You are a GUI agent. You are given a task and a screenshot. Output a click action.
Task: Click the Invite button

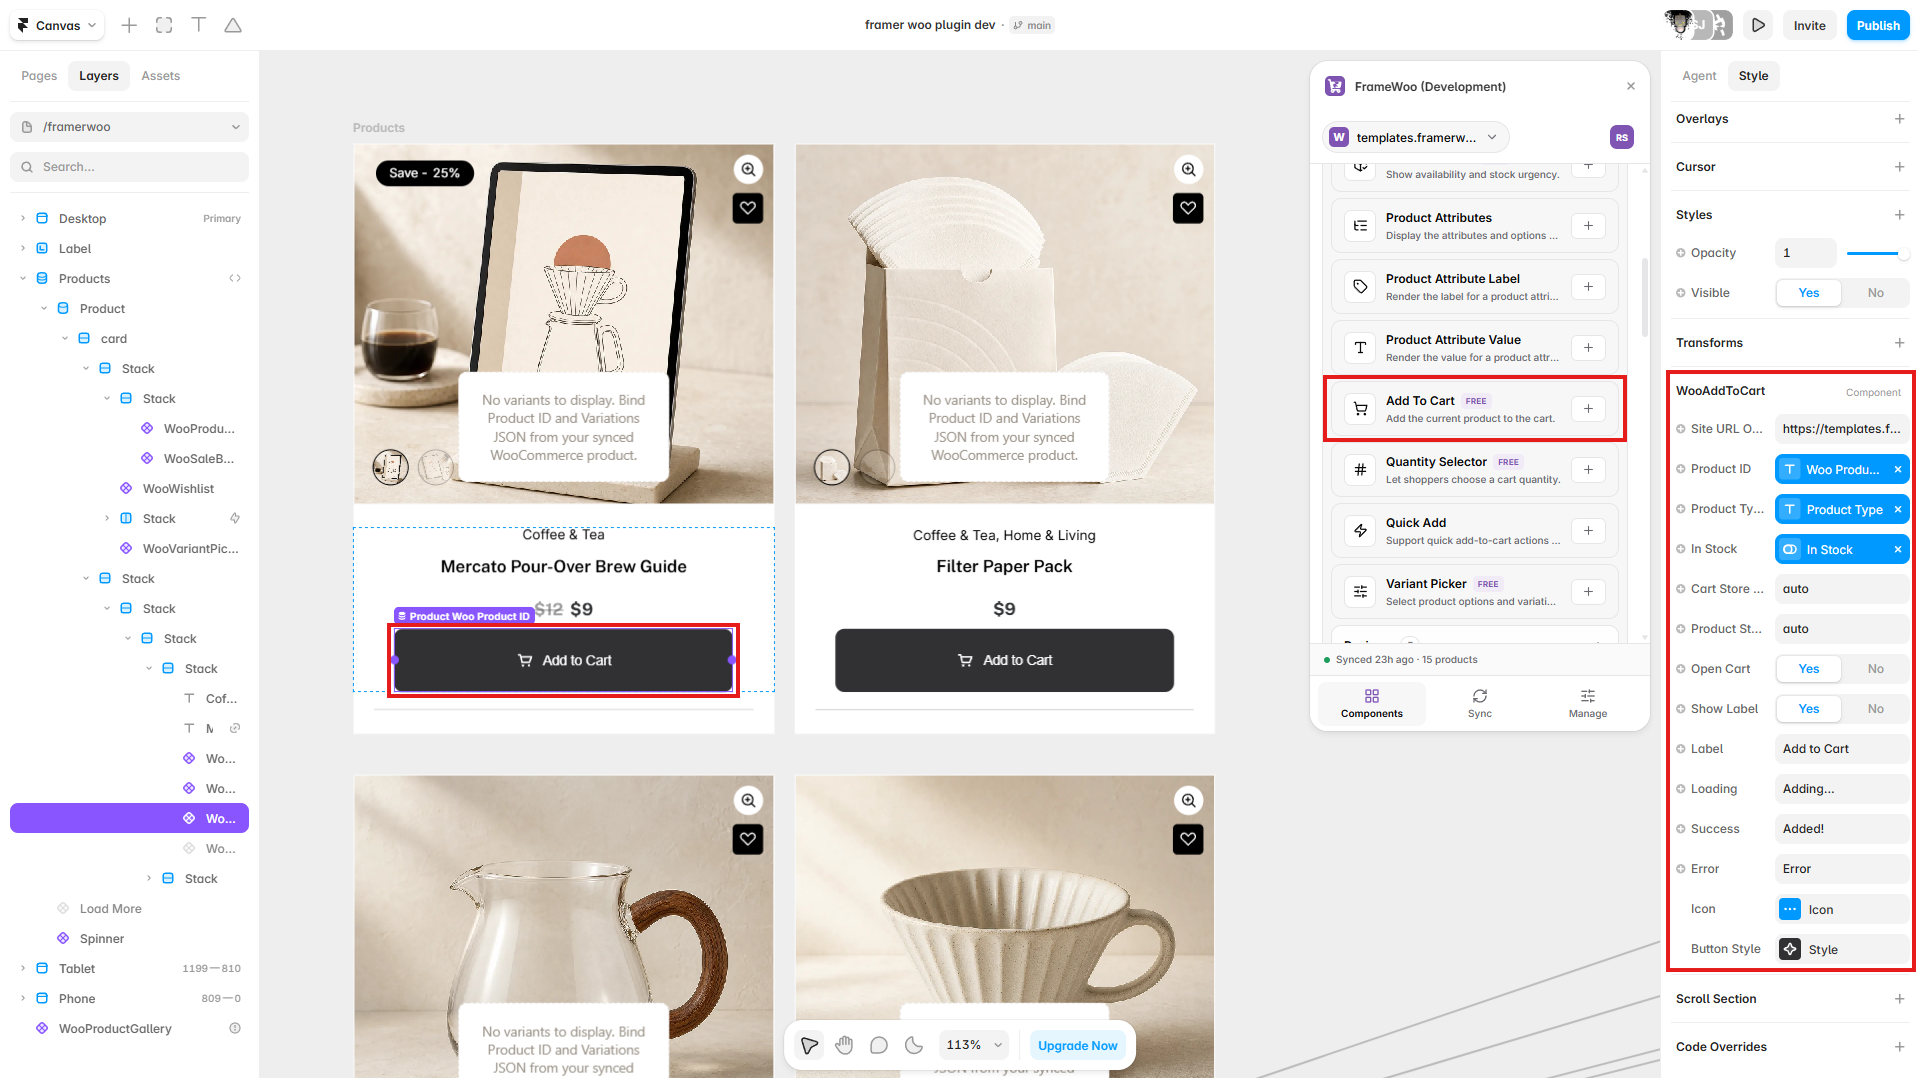tap(1808, 25)
